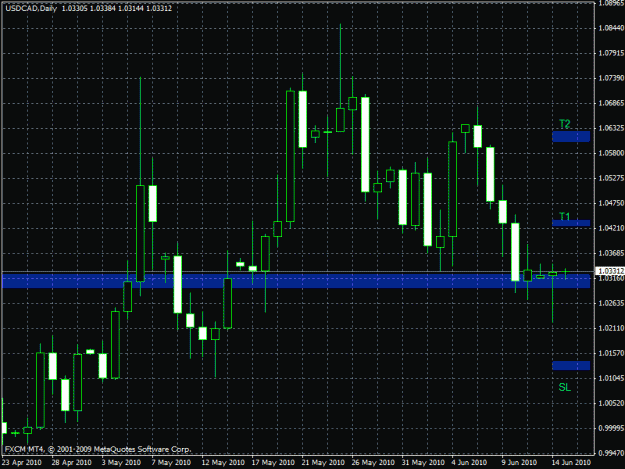Click the 26 May 2010 date label
625x469 pixels.
coord(373,463)
